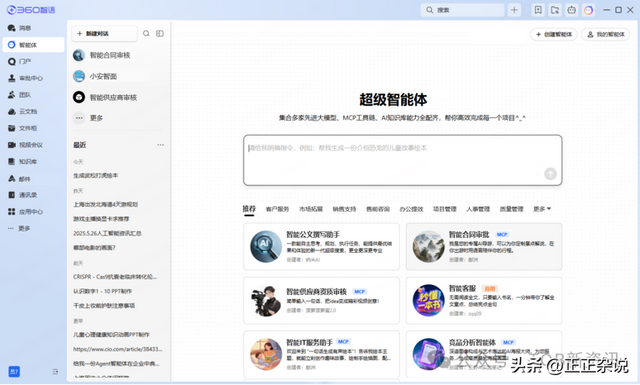Click the 360智语 logo

pyautogui.click(x=31, y=10)
